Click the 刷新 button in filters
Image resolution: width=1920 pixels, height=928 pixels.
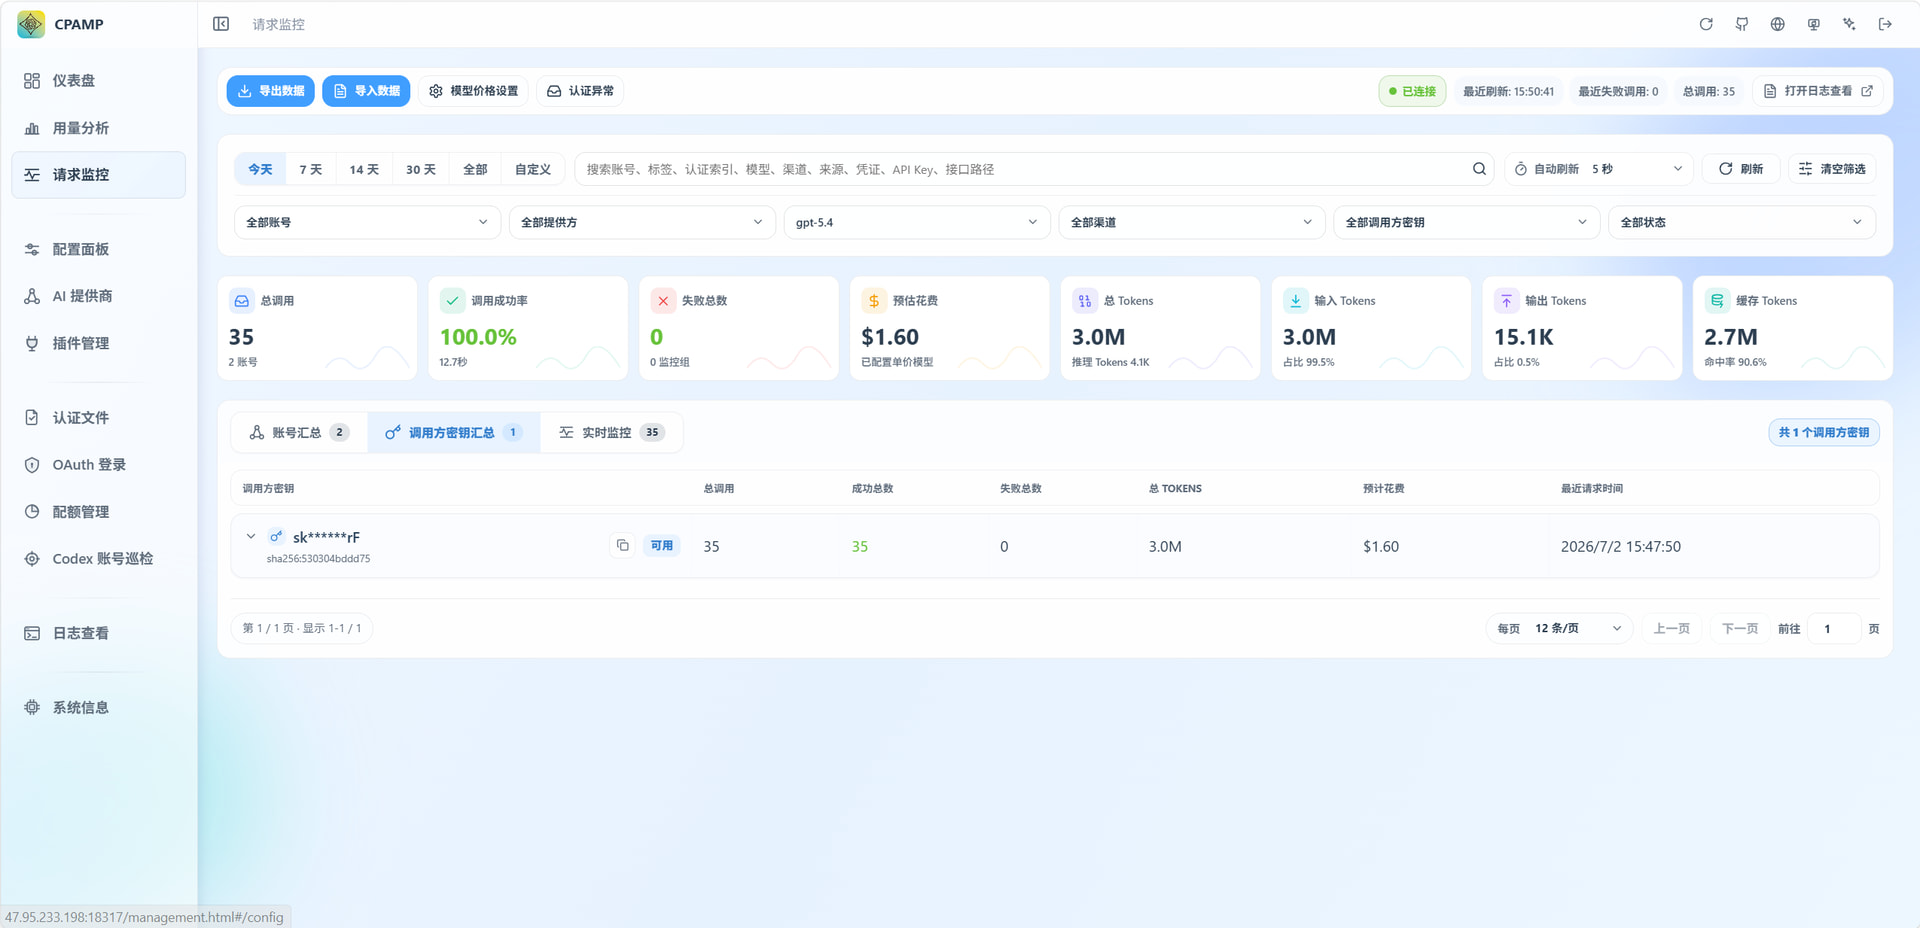(1741, 169)
